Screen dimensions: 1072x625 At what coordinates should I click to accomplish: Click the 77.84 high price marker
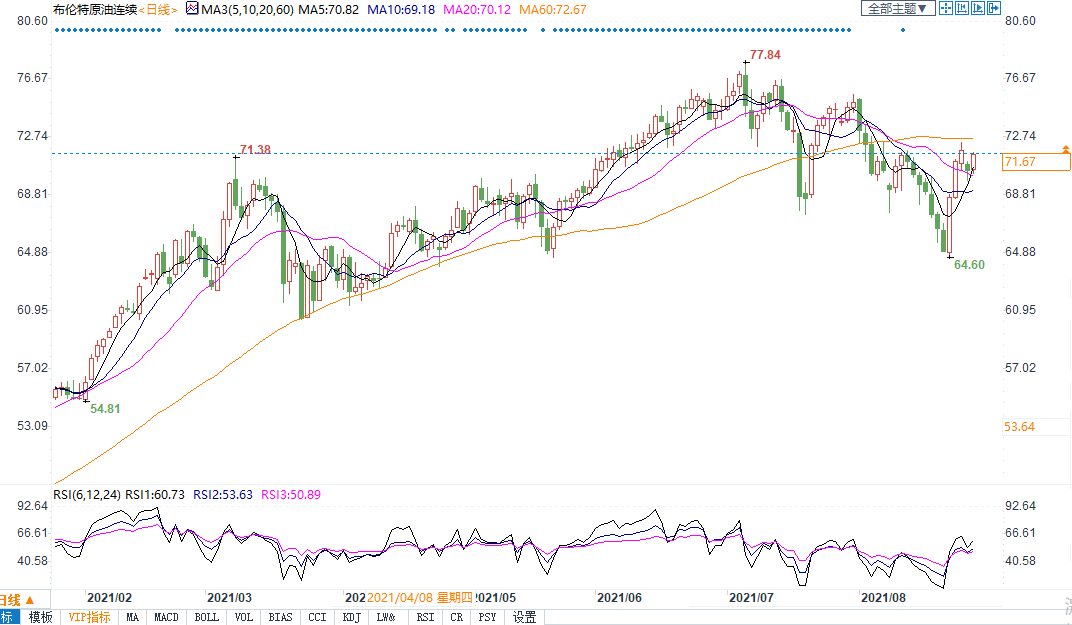[764, 55]
